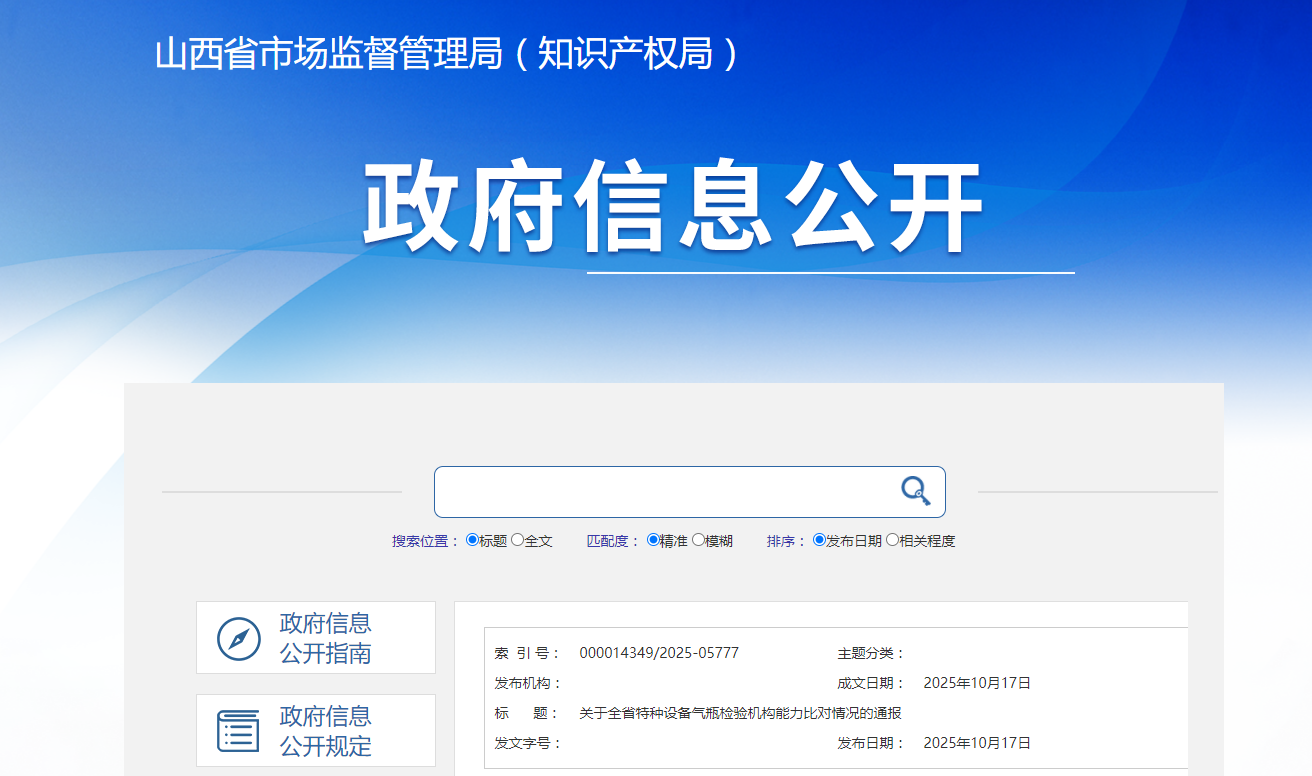1312x776 pixels.
Task: Click the large 政府信息公开 banner heading
Action: (x=672, y=209)
